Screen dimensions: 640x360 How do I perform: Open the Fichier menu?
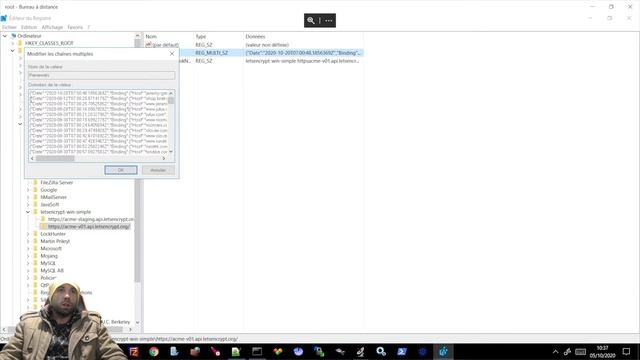point(9,27)
